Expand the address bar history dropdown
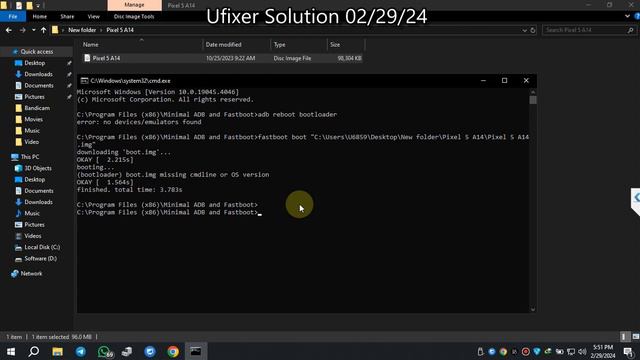Viewport: 640px width, 360px height. pyautogui.click(x=524, y=30)
